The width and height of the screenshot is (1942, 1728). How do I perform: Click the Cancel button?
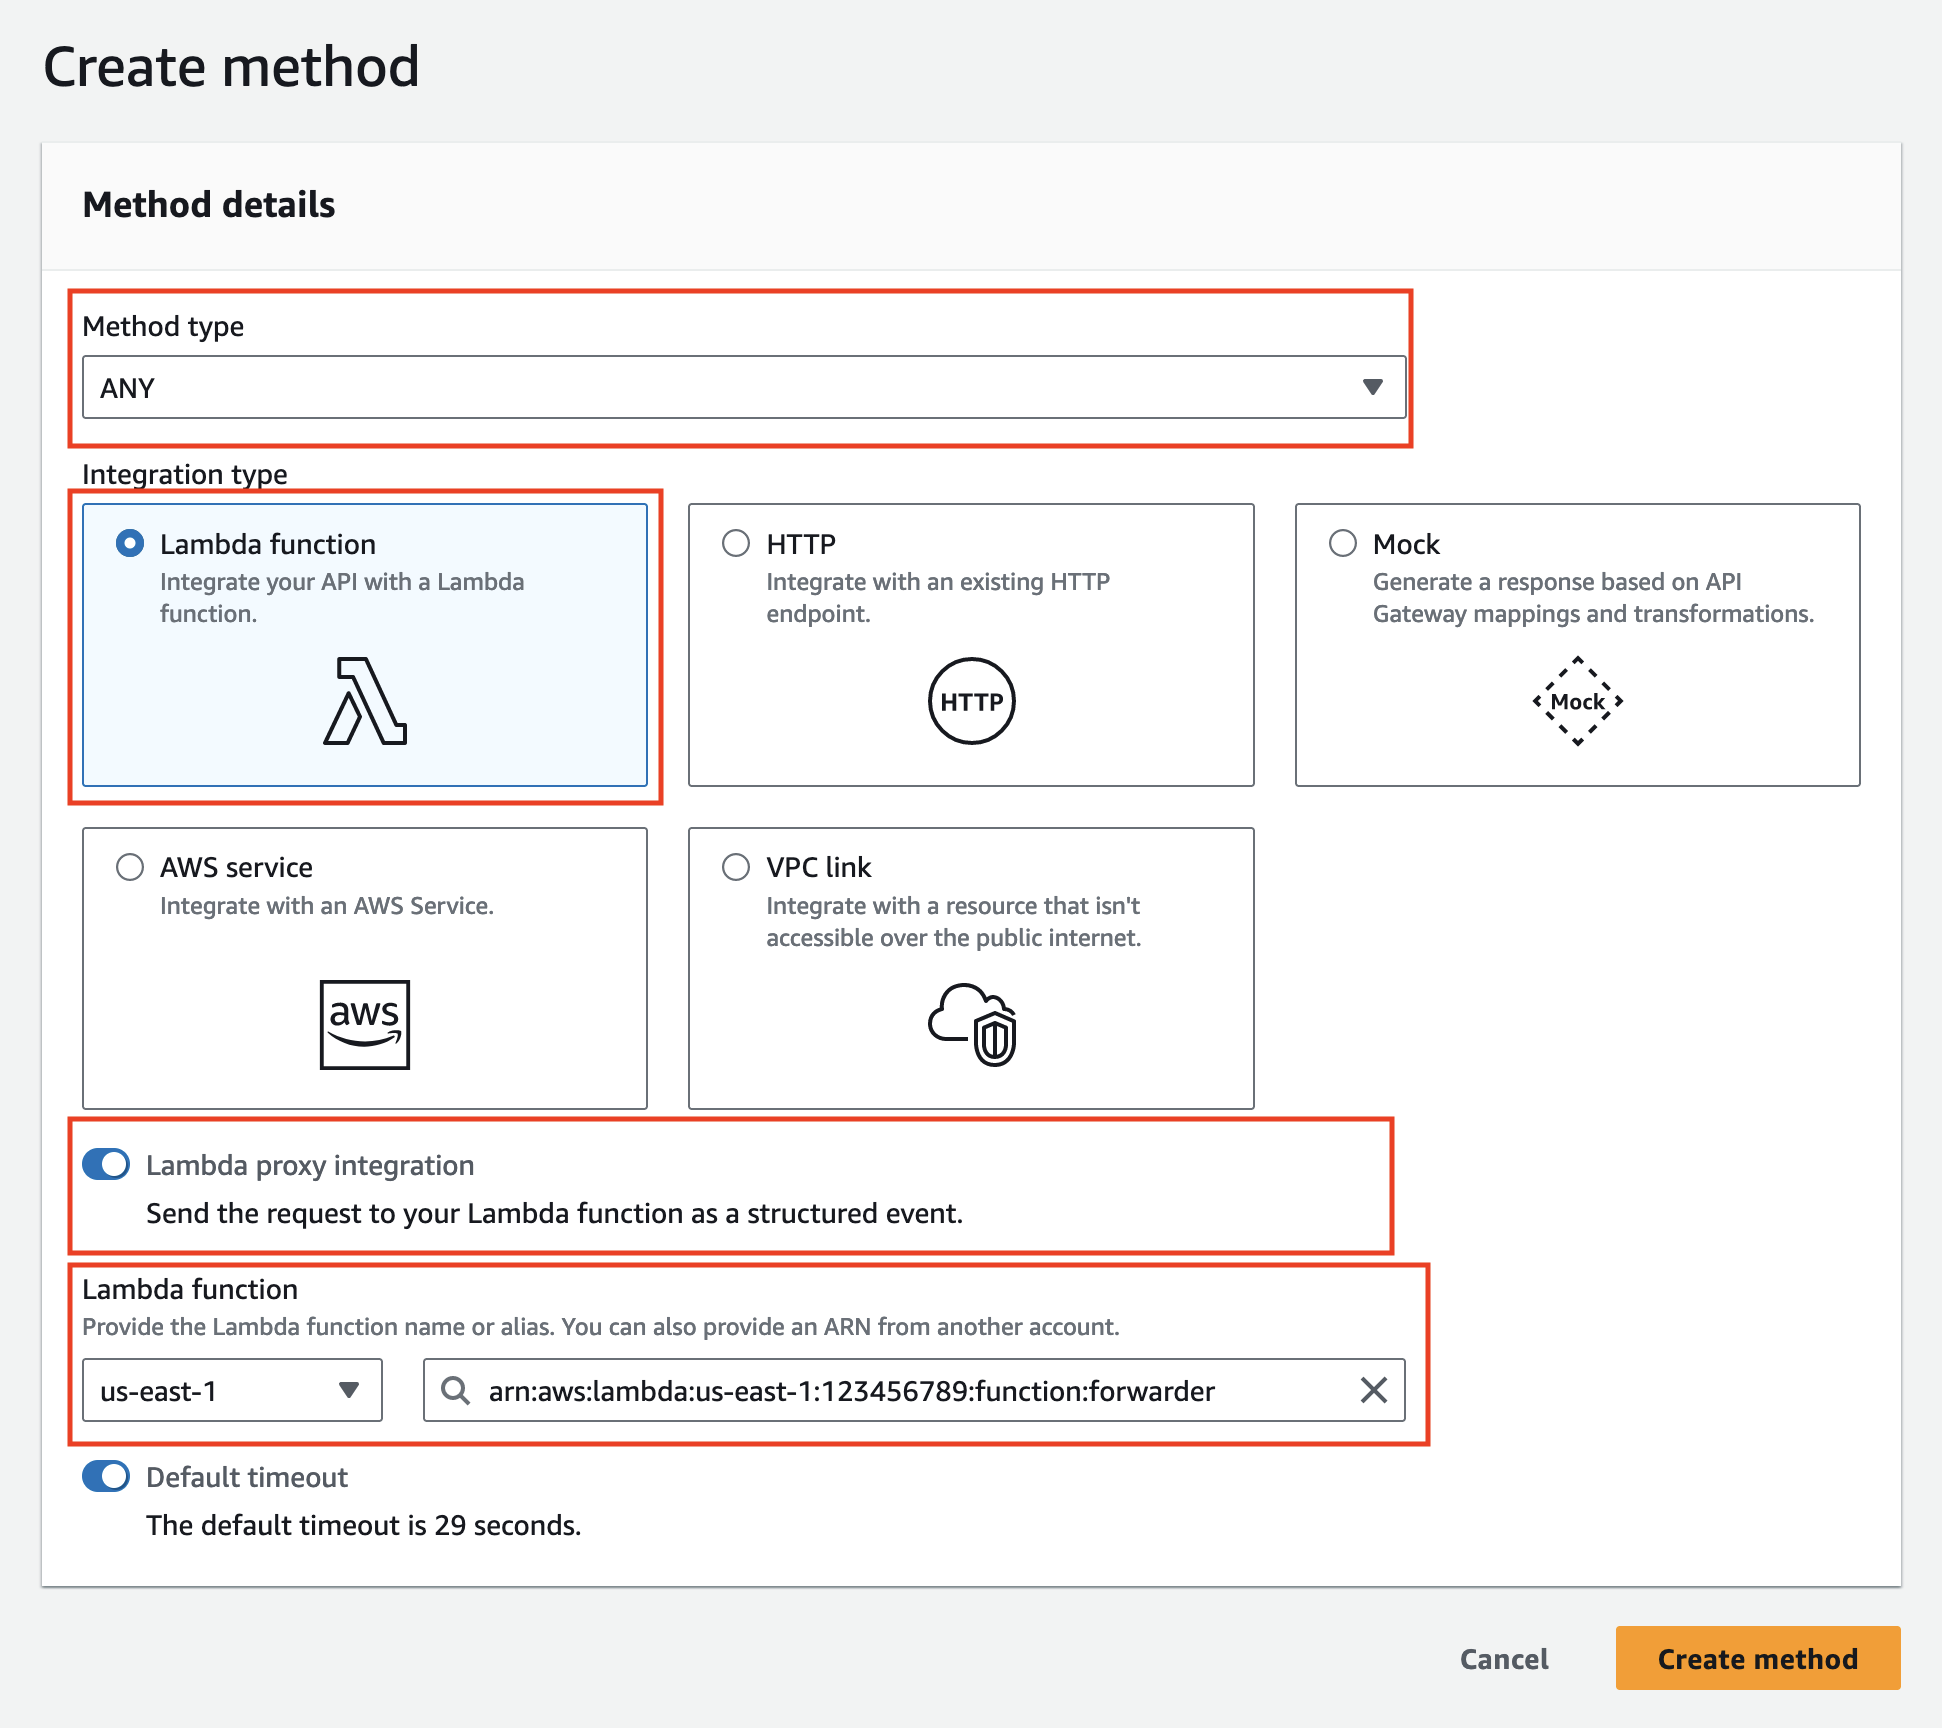click(x=1504, y=1659)
